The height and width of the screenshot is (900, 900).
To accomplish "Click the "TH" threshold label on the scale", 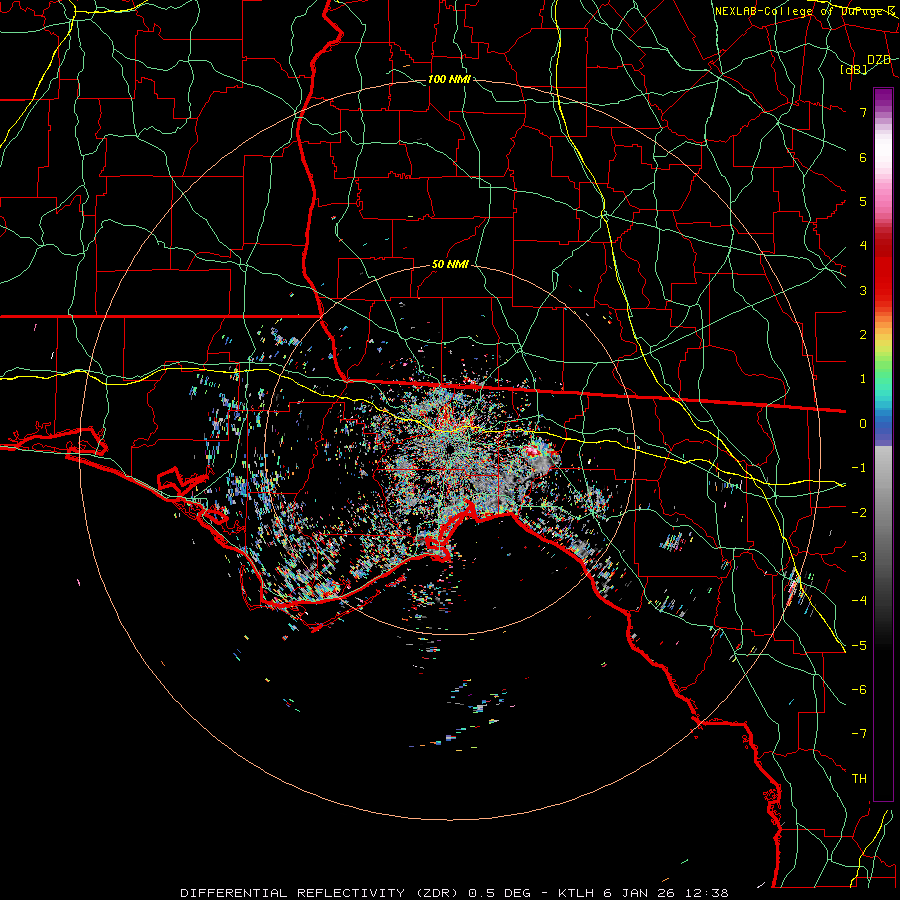I will [859, 779].
